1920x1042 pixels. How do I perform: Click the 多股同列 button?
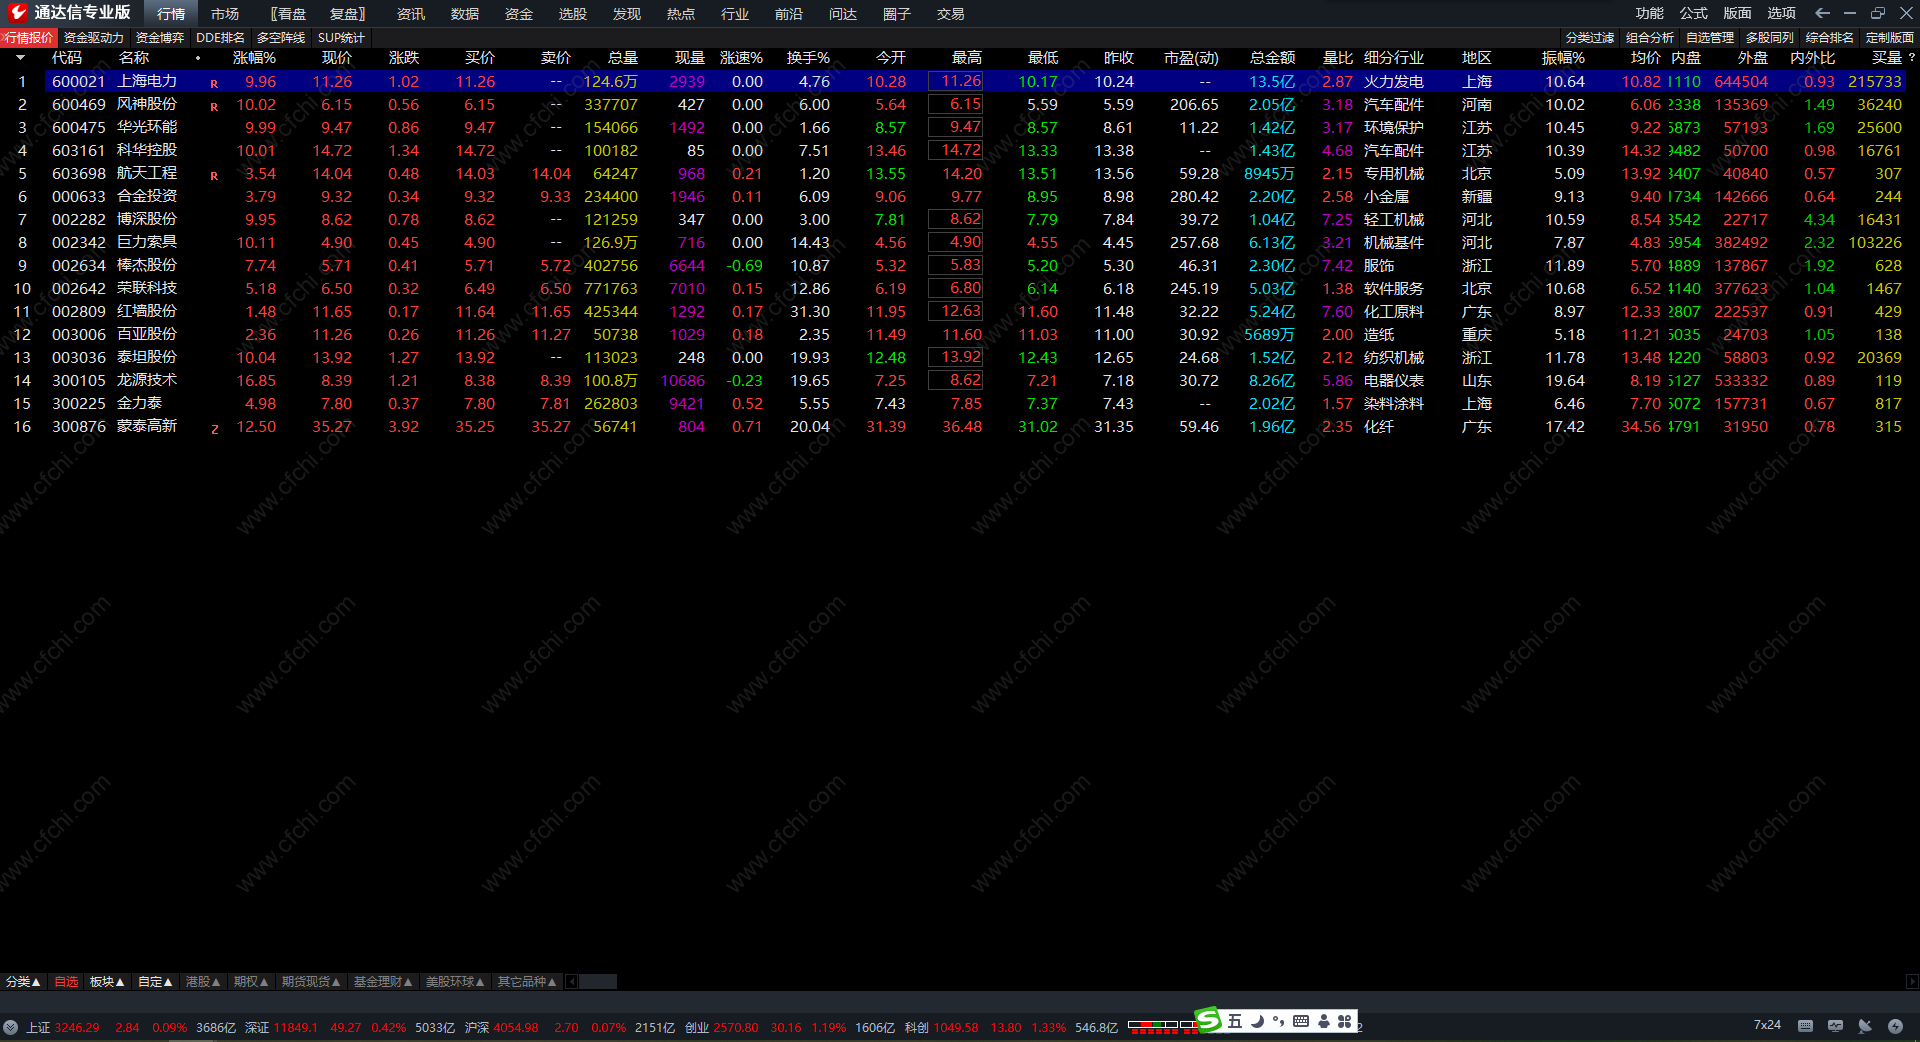pyautogui.click(x=1770, y=38)
